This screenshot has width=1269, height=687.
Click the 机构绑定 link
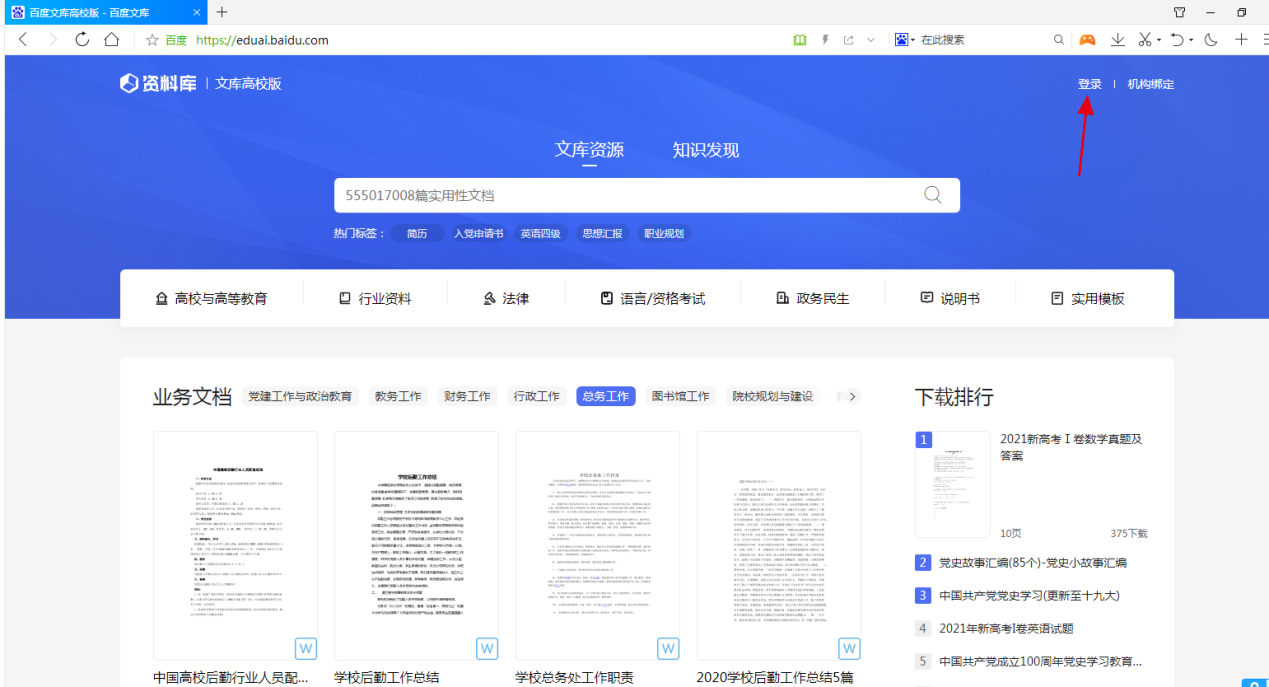[1150, 84]
